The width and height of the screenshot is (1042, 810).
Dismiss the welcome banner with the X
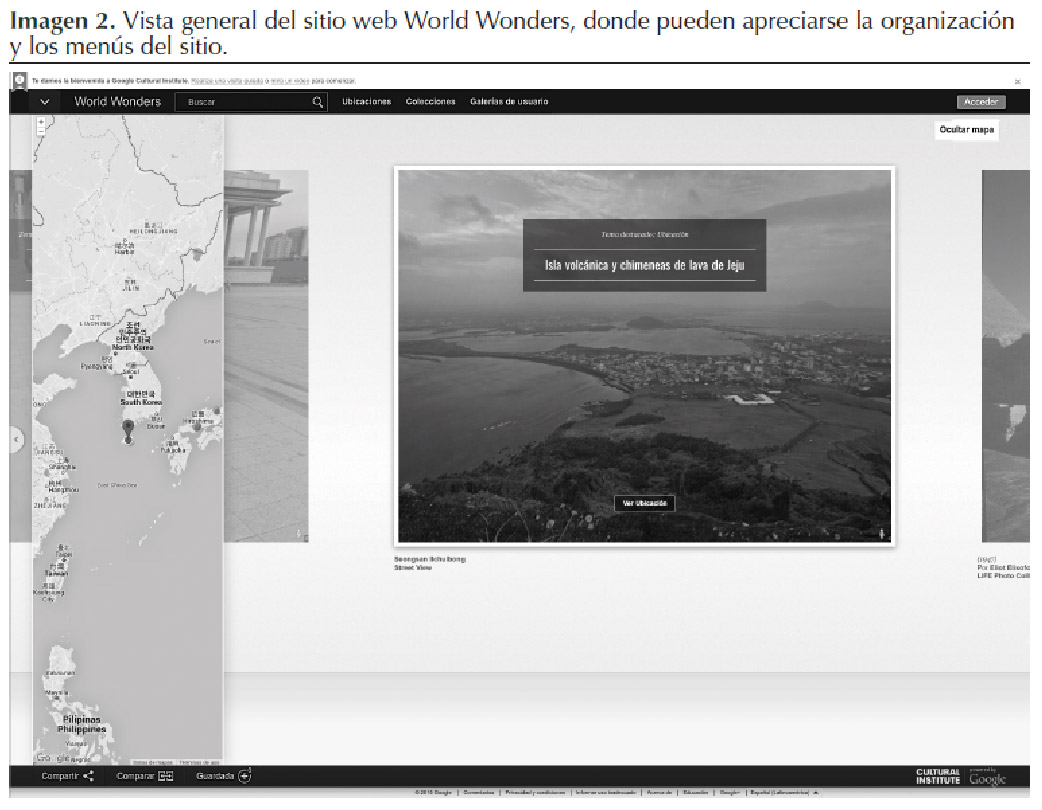click(x=1018, y=81)
